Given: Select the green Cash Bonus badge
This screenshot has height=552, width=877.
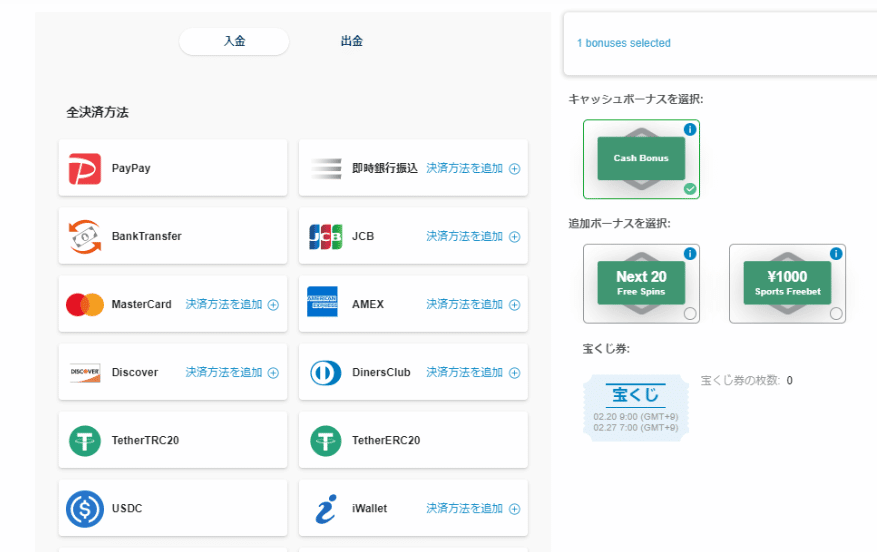Looking at the screenshot, I should coord(641,159).
